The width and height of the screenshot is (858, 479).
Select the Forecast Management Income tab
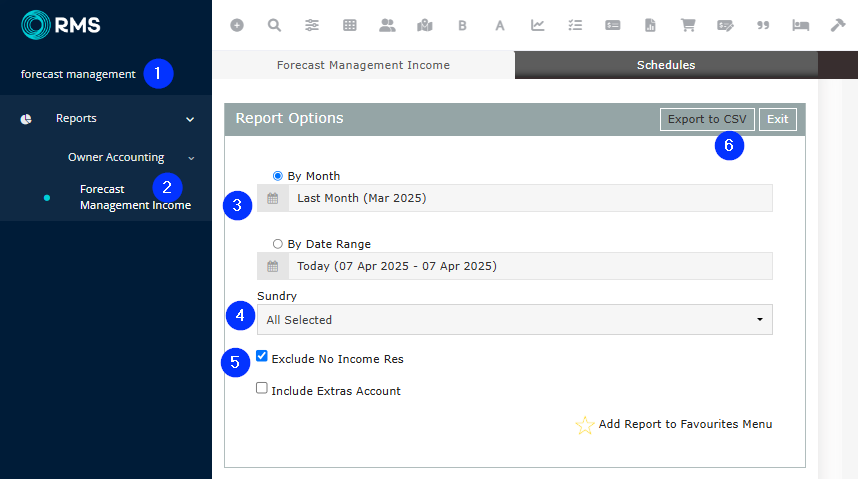pyautogui.click(x=363, y=65)
